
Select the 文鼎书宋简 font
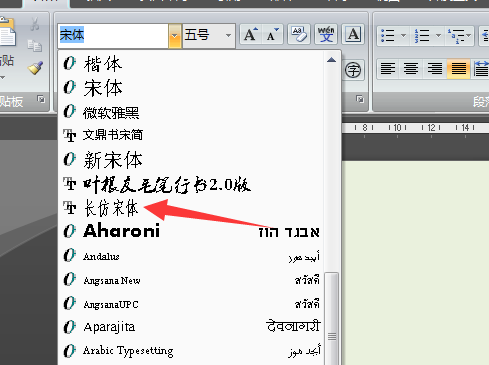[x=192, y=135]
